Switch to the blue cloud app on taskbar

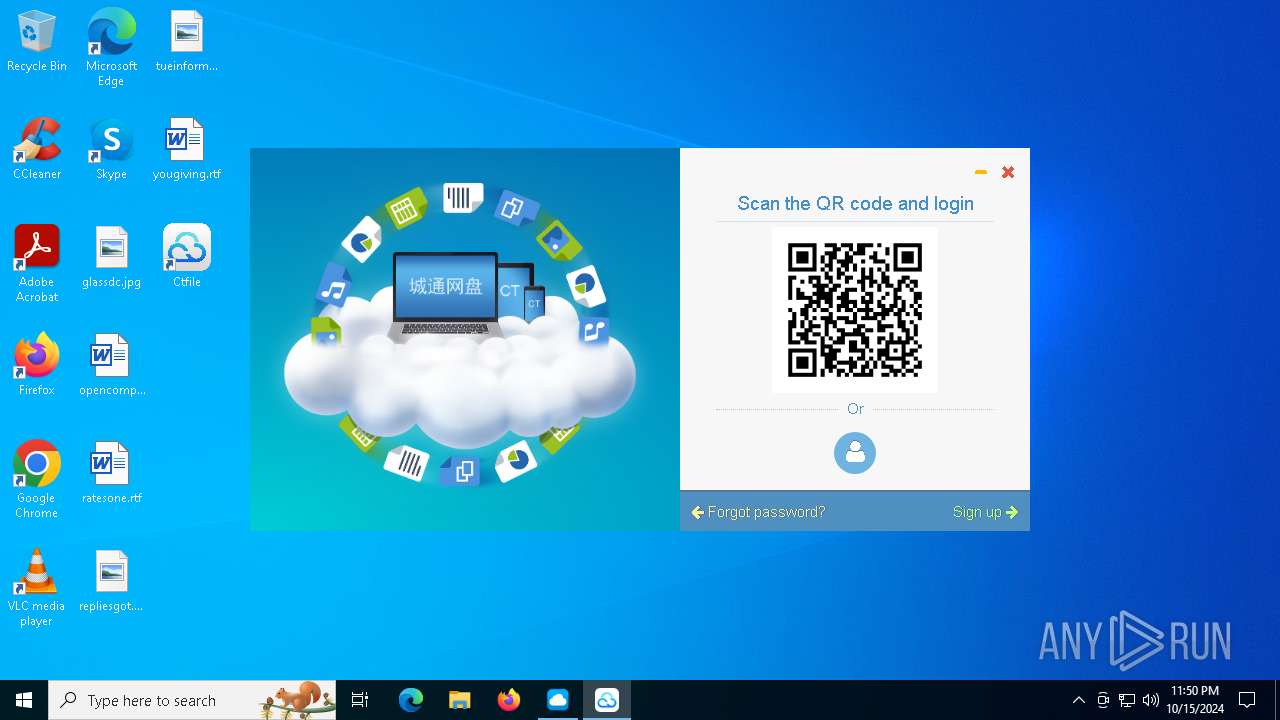tap(558, 700)
